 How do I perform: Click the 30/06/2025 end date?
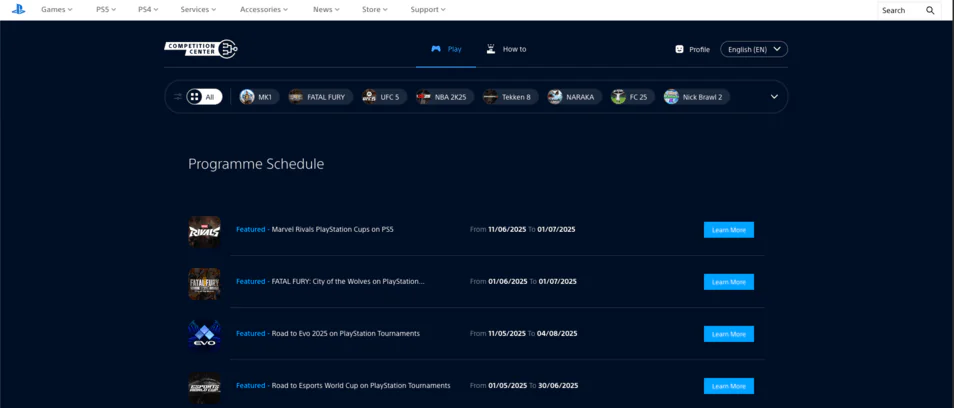point(558,386)
